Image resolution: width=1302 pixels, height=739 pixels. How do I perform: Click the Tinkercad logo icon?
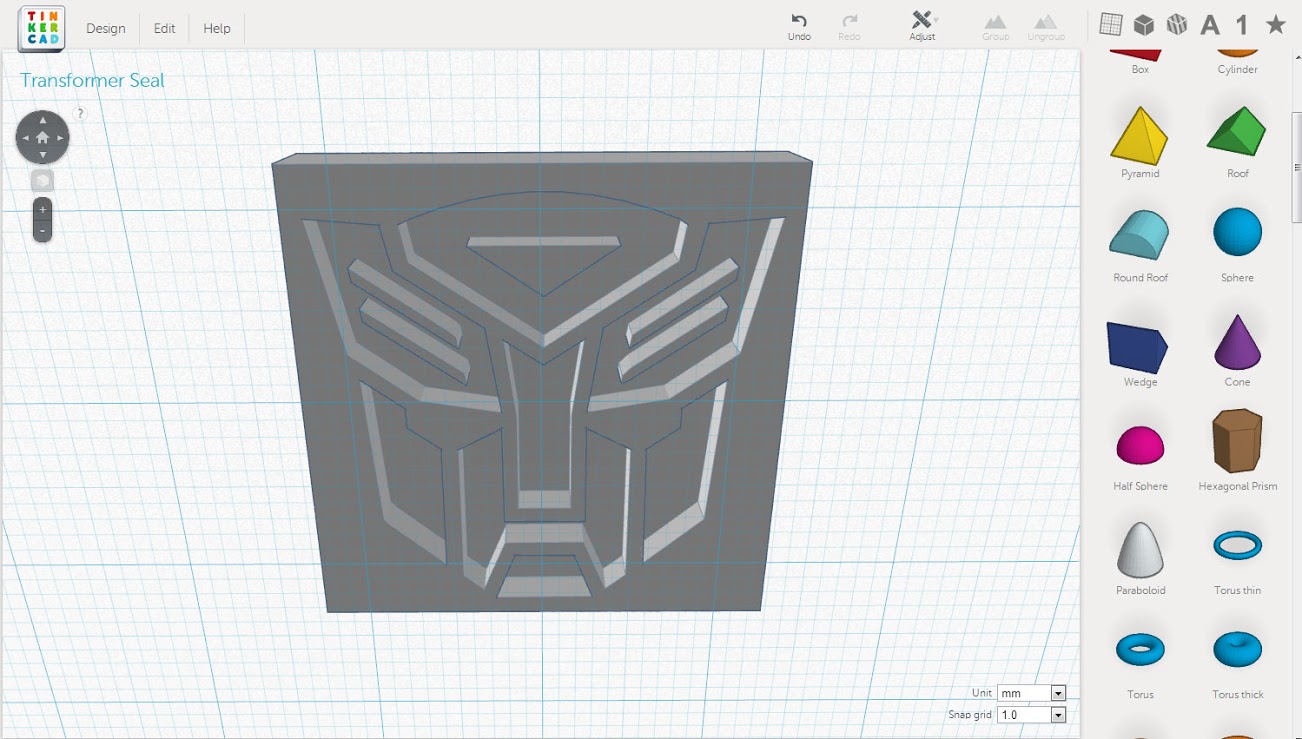pos(41,28)
